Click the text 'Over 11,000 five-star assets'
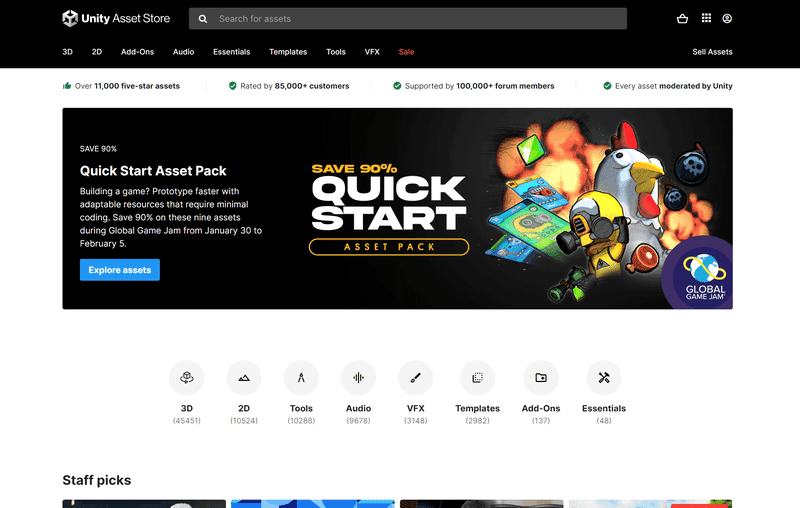800x508 pixels. click(x=127, y=86)
